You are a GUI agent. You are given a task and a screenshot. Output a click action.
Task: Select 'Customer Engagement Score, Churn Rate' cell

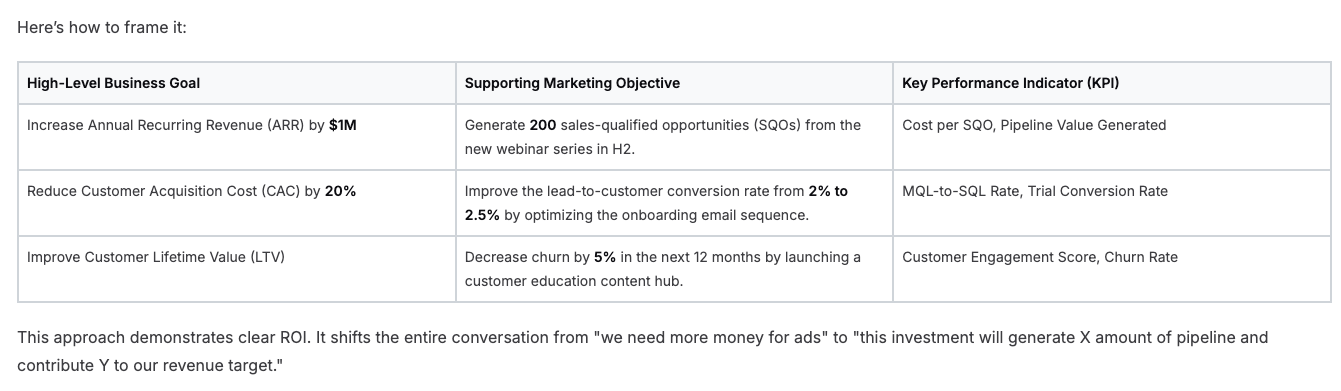pos(1112,269)
